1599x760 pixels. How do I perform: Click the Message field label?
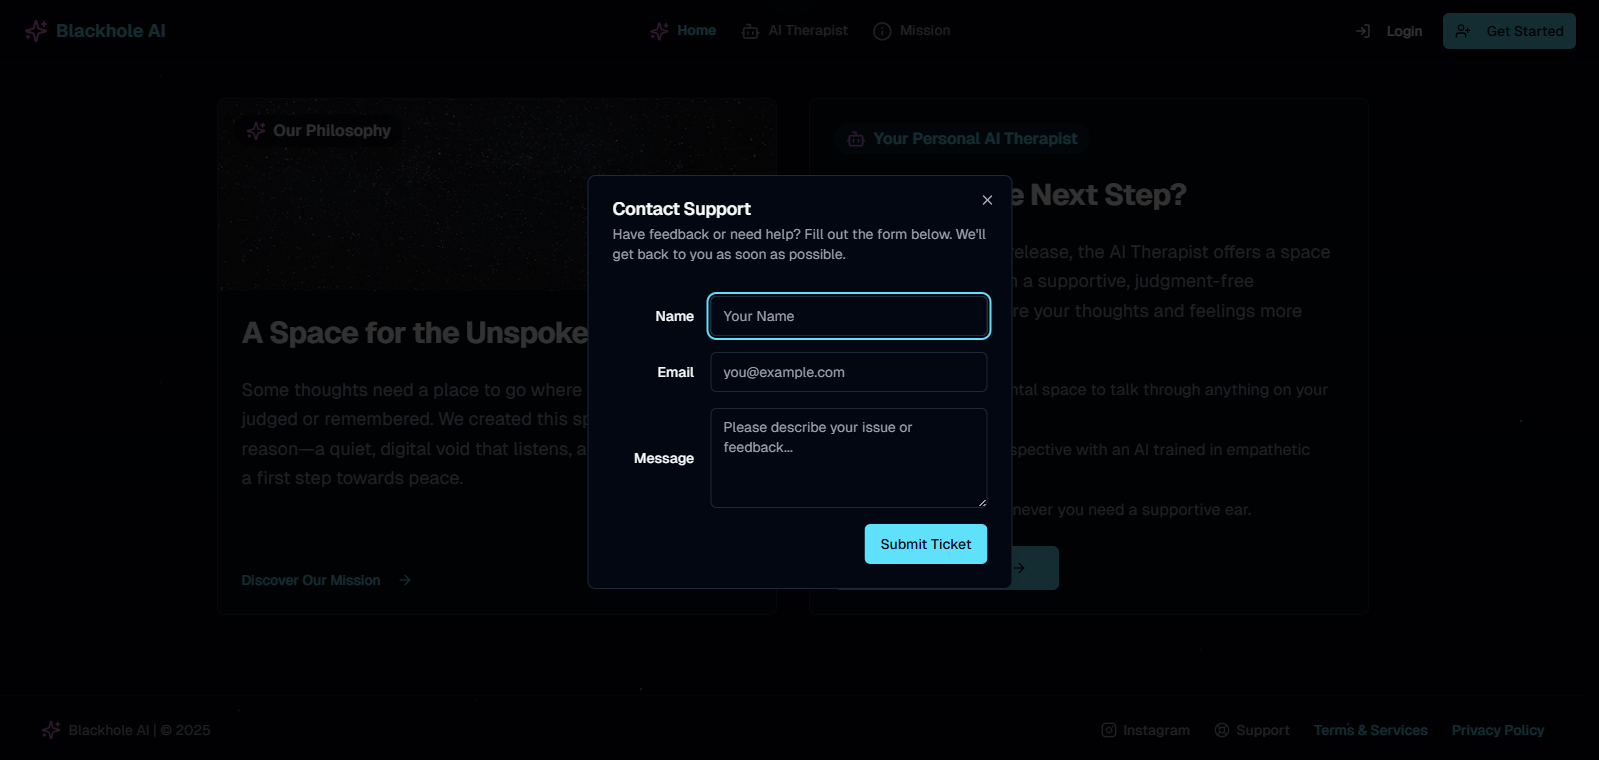(x=664, y=458)
